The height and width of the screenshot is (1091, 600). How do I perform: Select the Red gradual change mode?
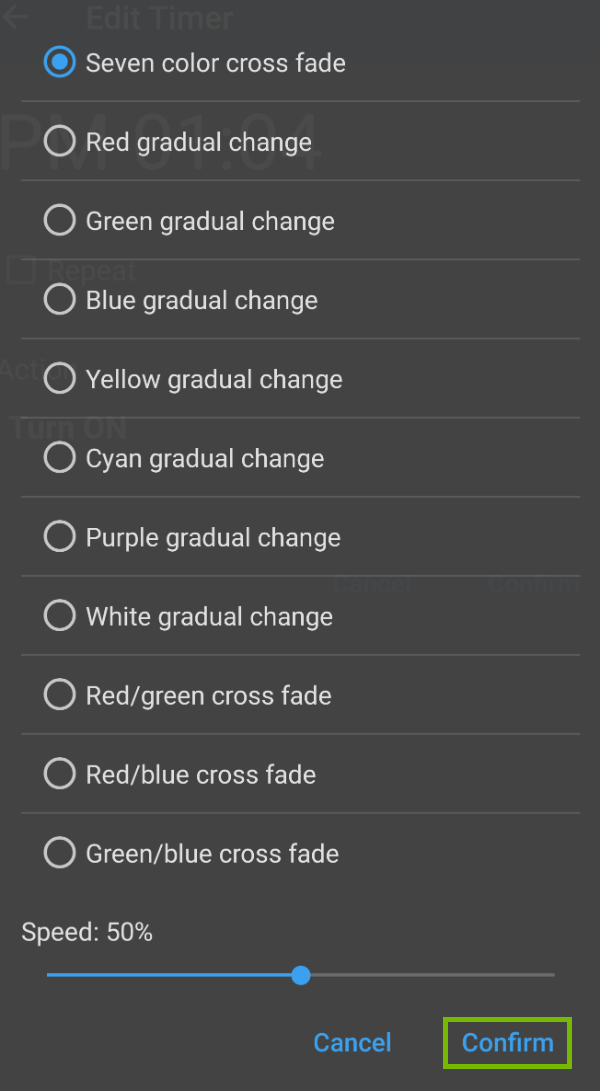[59, 141]
